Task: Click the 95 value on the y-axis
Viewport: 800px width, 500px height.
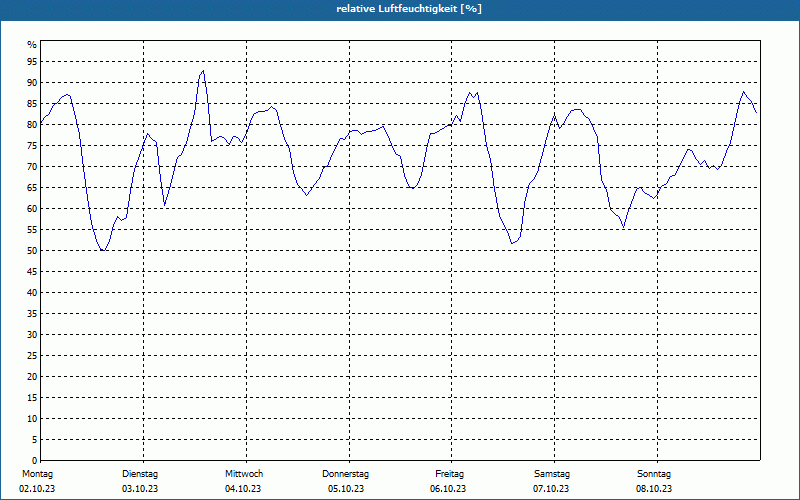Action: coord(32,62)
